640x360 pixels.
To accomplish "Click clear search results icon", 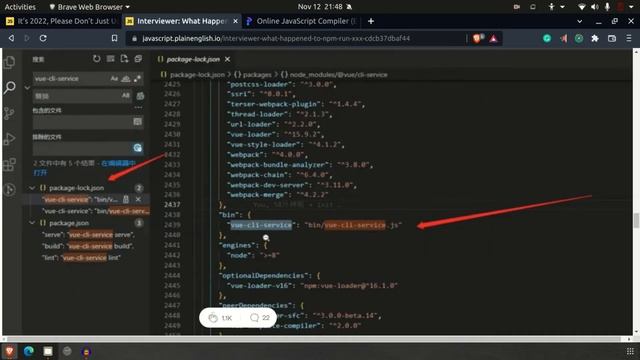I will [x=110, y=59].
